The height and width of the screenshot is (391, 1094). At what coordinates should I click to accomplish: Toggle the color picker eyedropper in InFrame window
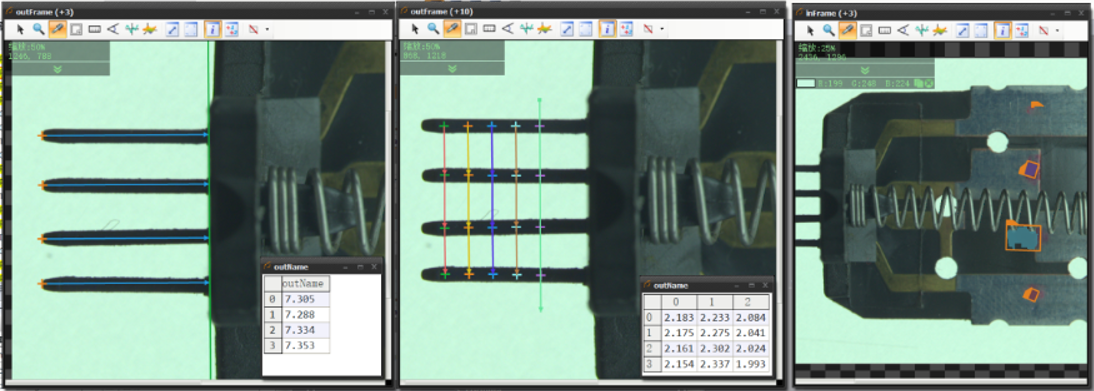(x=848, y=30)
